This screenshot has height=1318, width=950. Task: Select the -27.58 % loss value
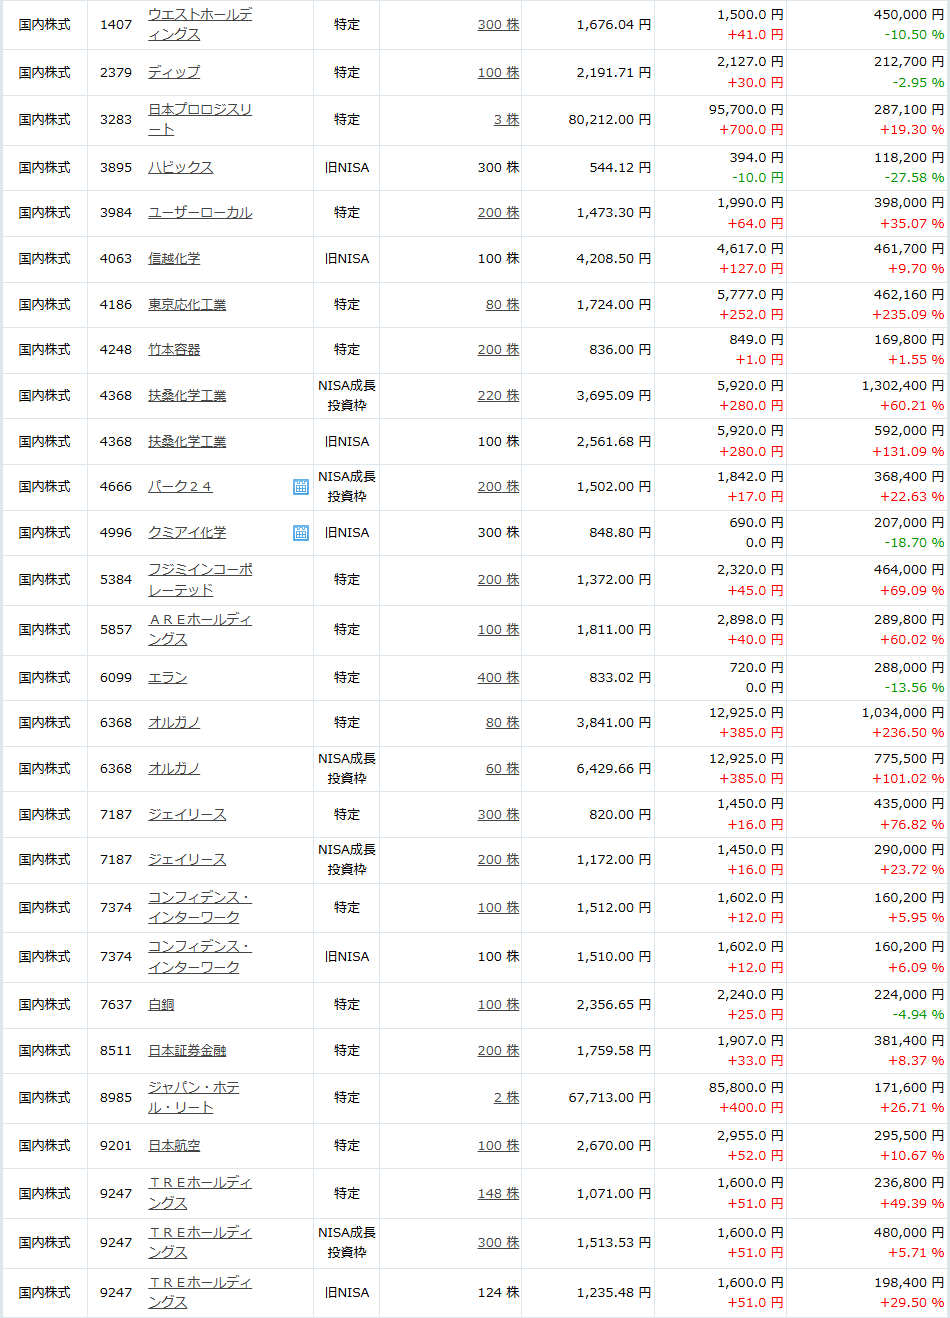[914, 177]
